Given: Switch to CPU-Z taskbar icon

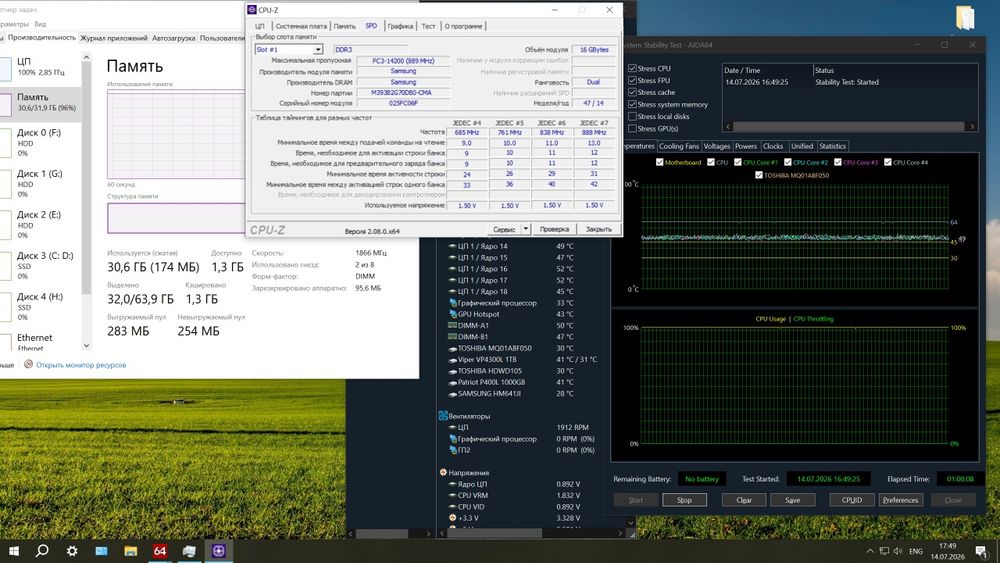Looking at the screenshot, I should coord(219,551).
